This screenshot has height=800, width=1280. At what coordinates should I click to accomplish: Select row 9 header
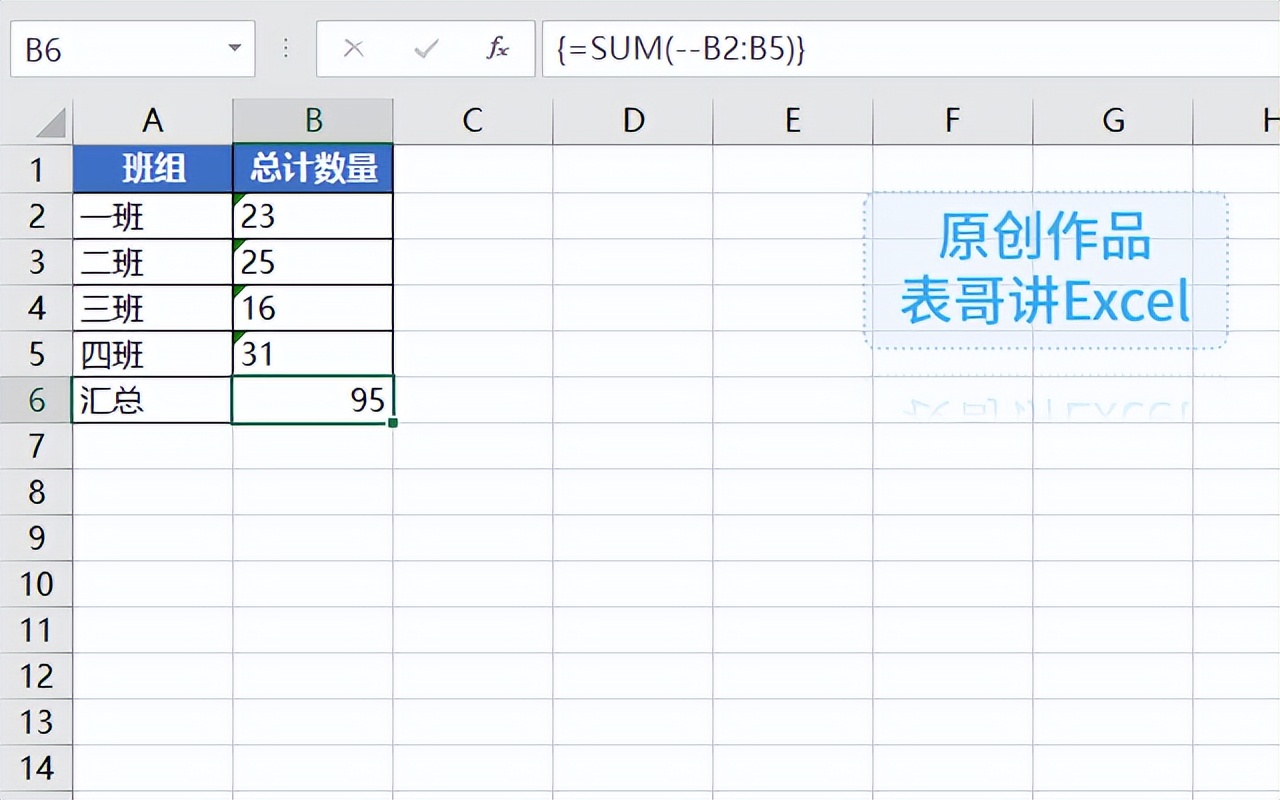pyautogui.click(x=36, y=538)
